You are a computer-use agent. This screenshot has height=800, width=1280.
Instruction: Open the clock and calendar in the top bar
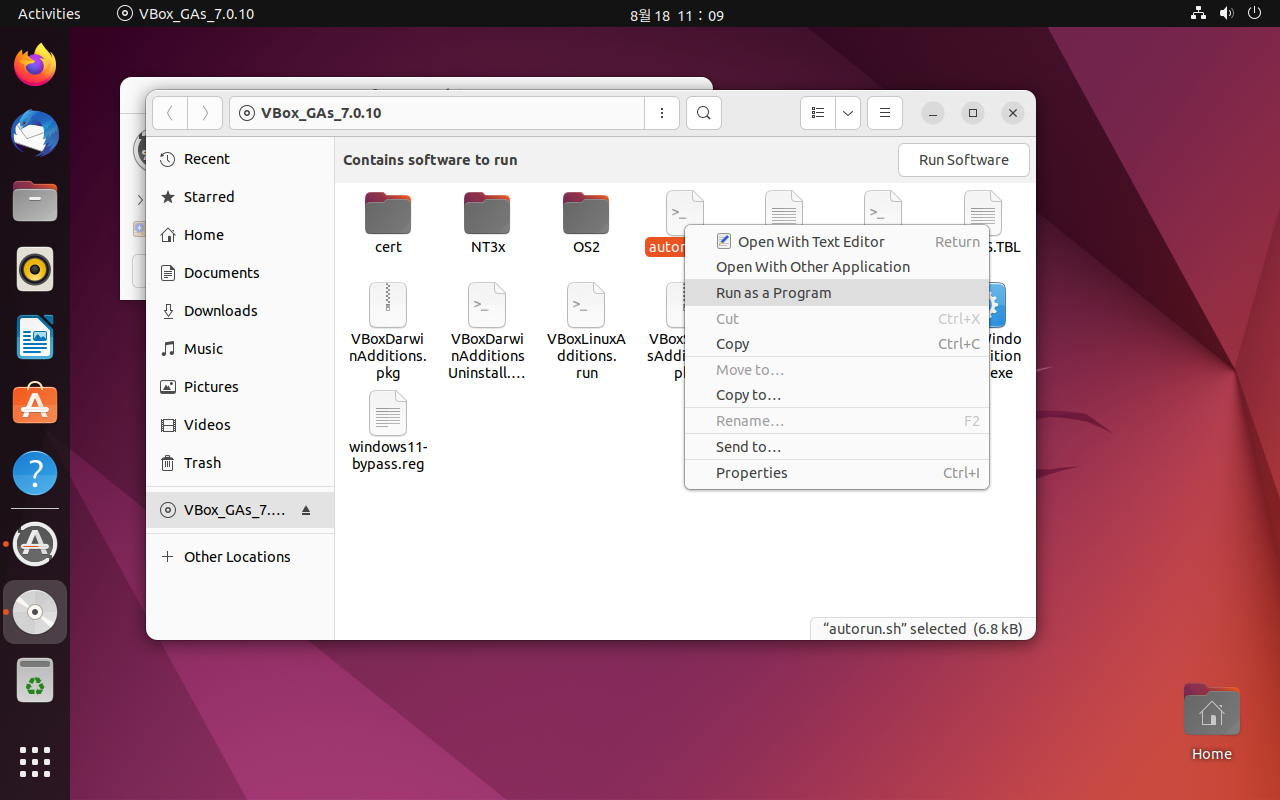[677, 15]
